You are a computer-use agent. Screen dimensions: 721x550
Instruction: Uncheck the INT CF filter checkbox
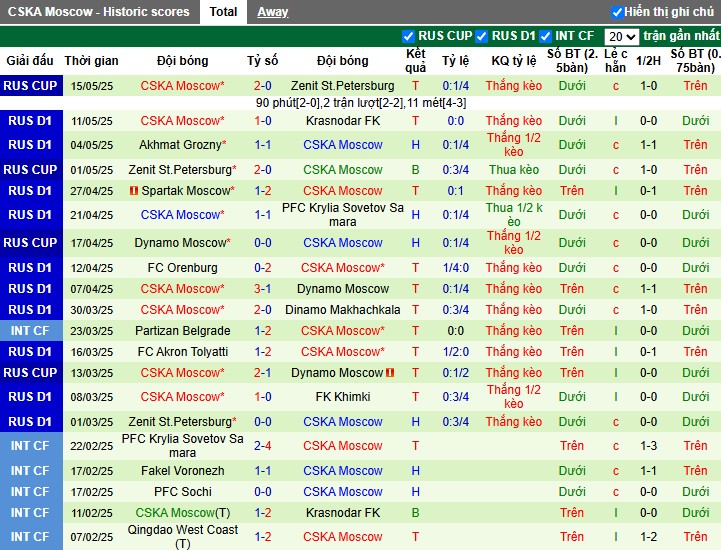tap(545, 36)
